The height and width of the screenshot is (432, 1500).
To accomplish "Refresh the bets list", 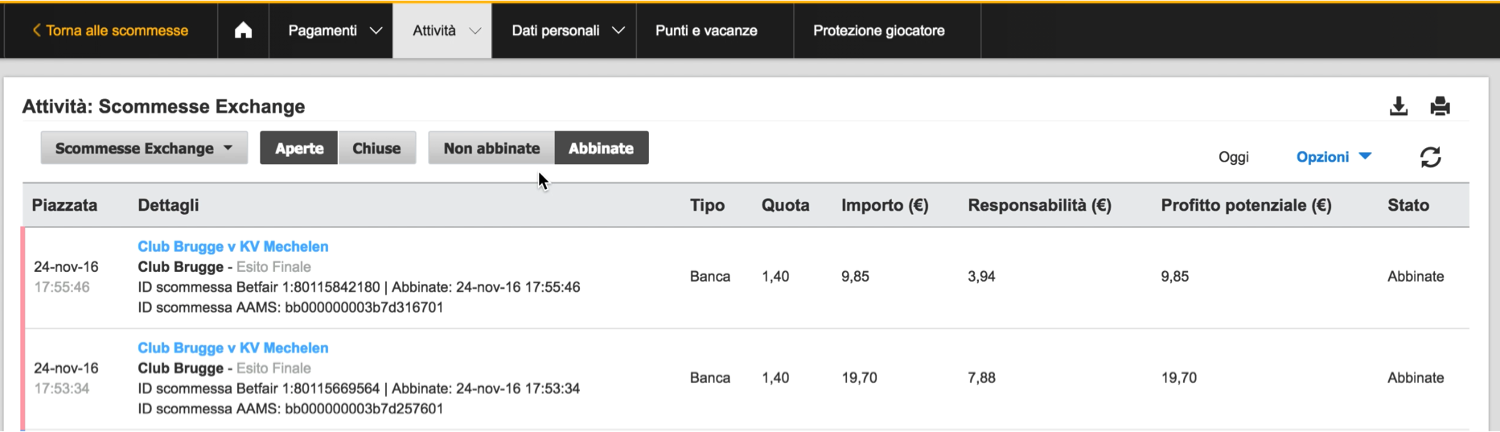I will 1431,157.
